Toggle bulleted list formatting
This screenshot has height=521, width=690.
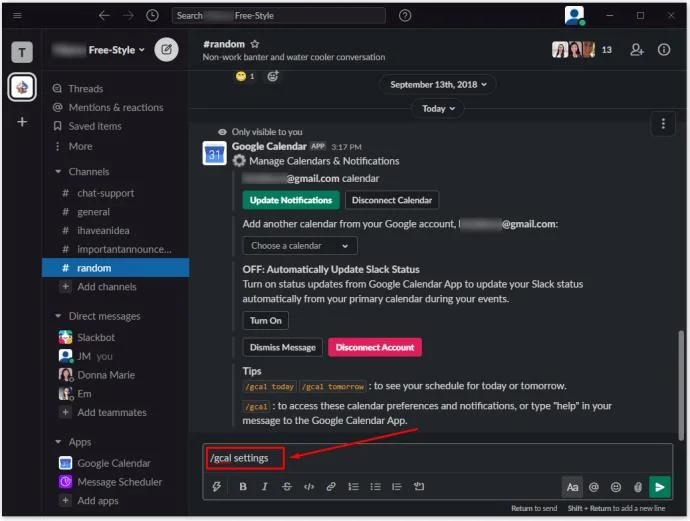[375, 487]
